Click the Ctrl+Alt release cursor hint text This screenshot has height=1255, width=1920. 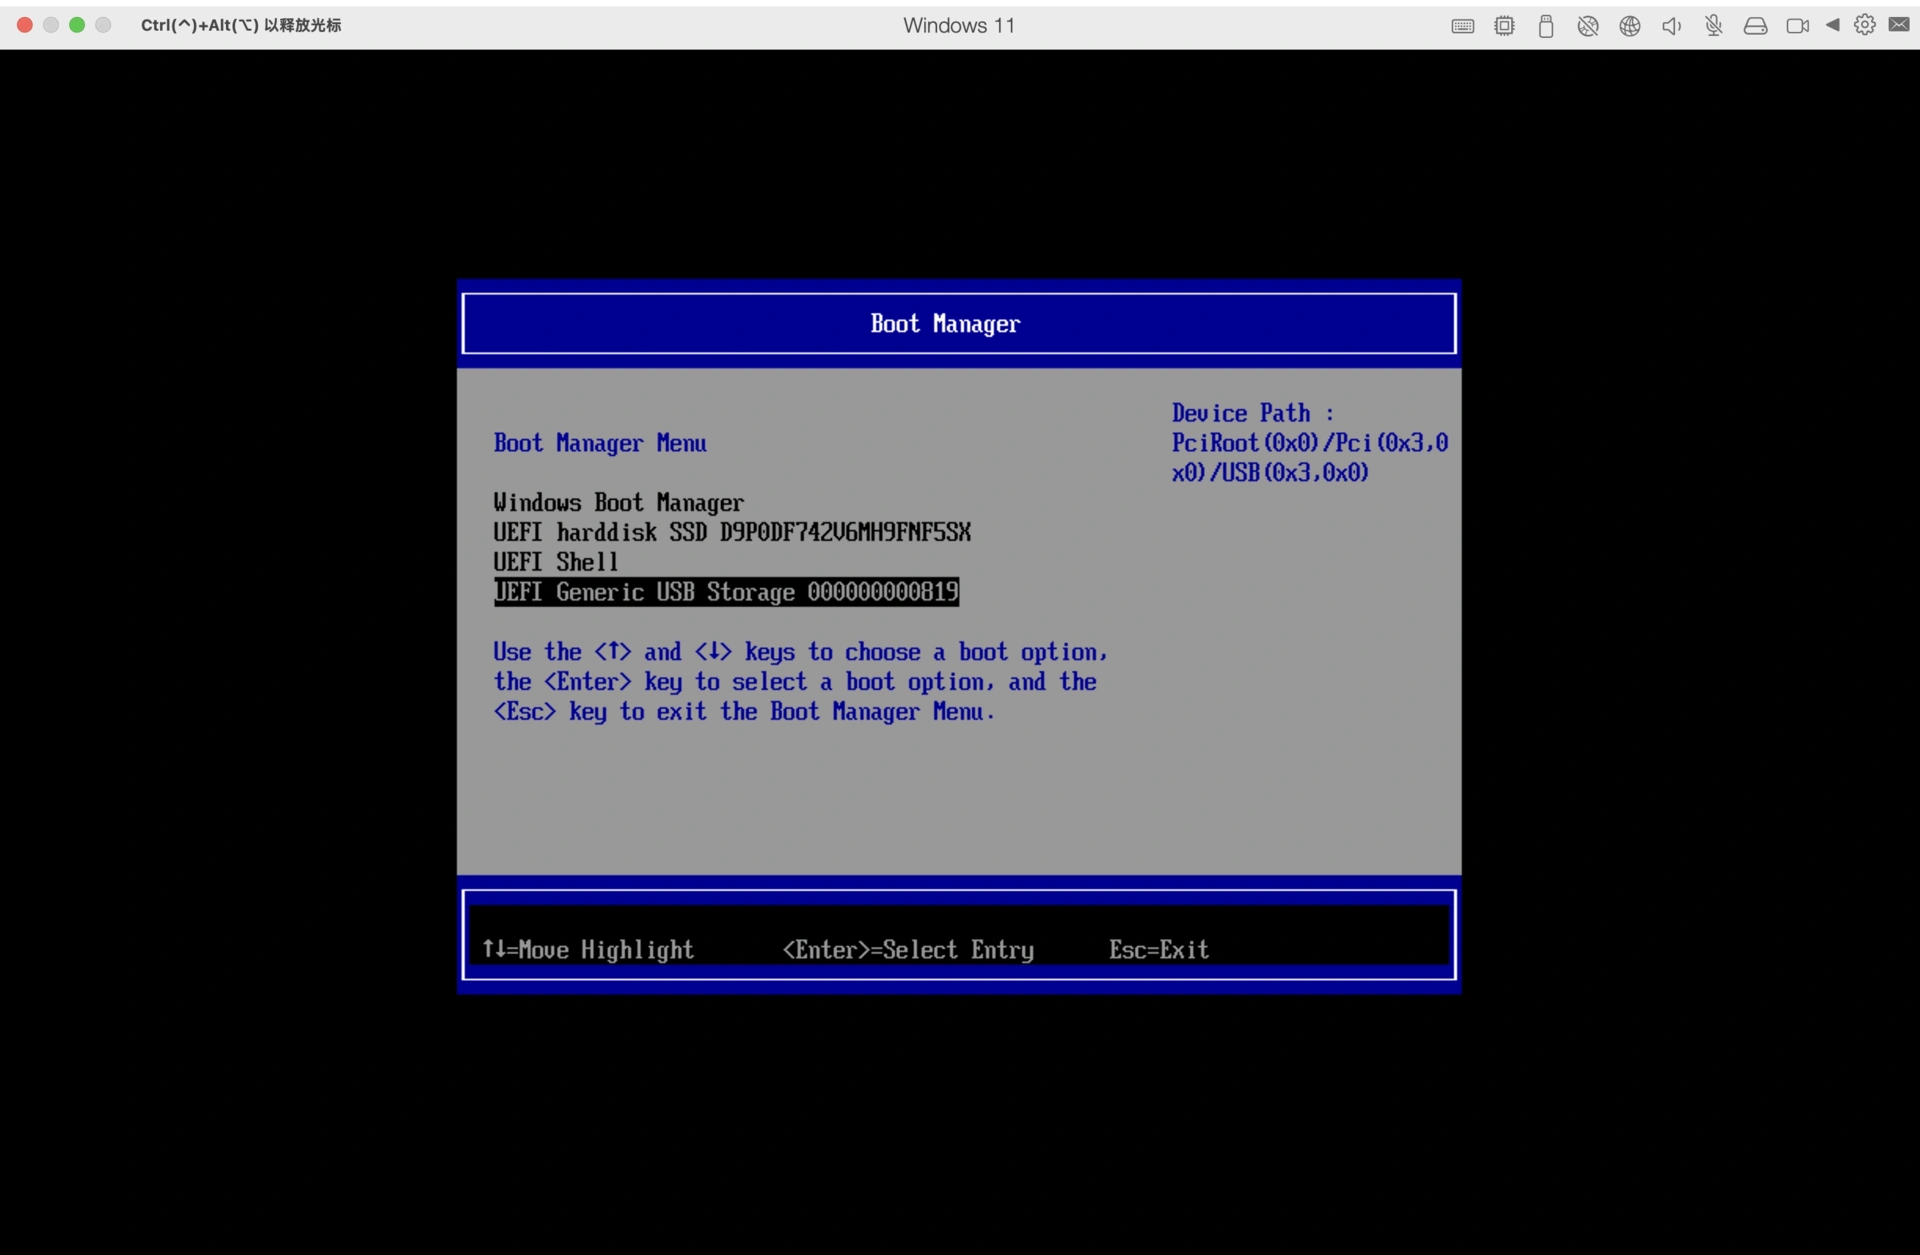(241, 25)
